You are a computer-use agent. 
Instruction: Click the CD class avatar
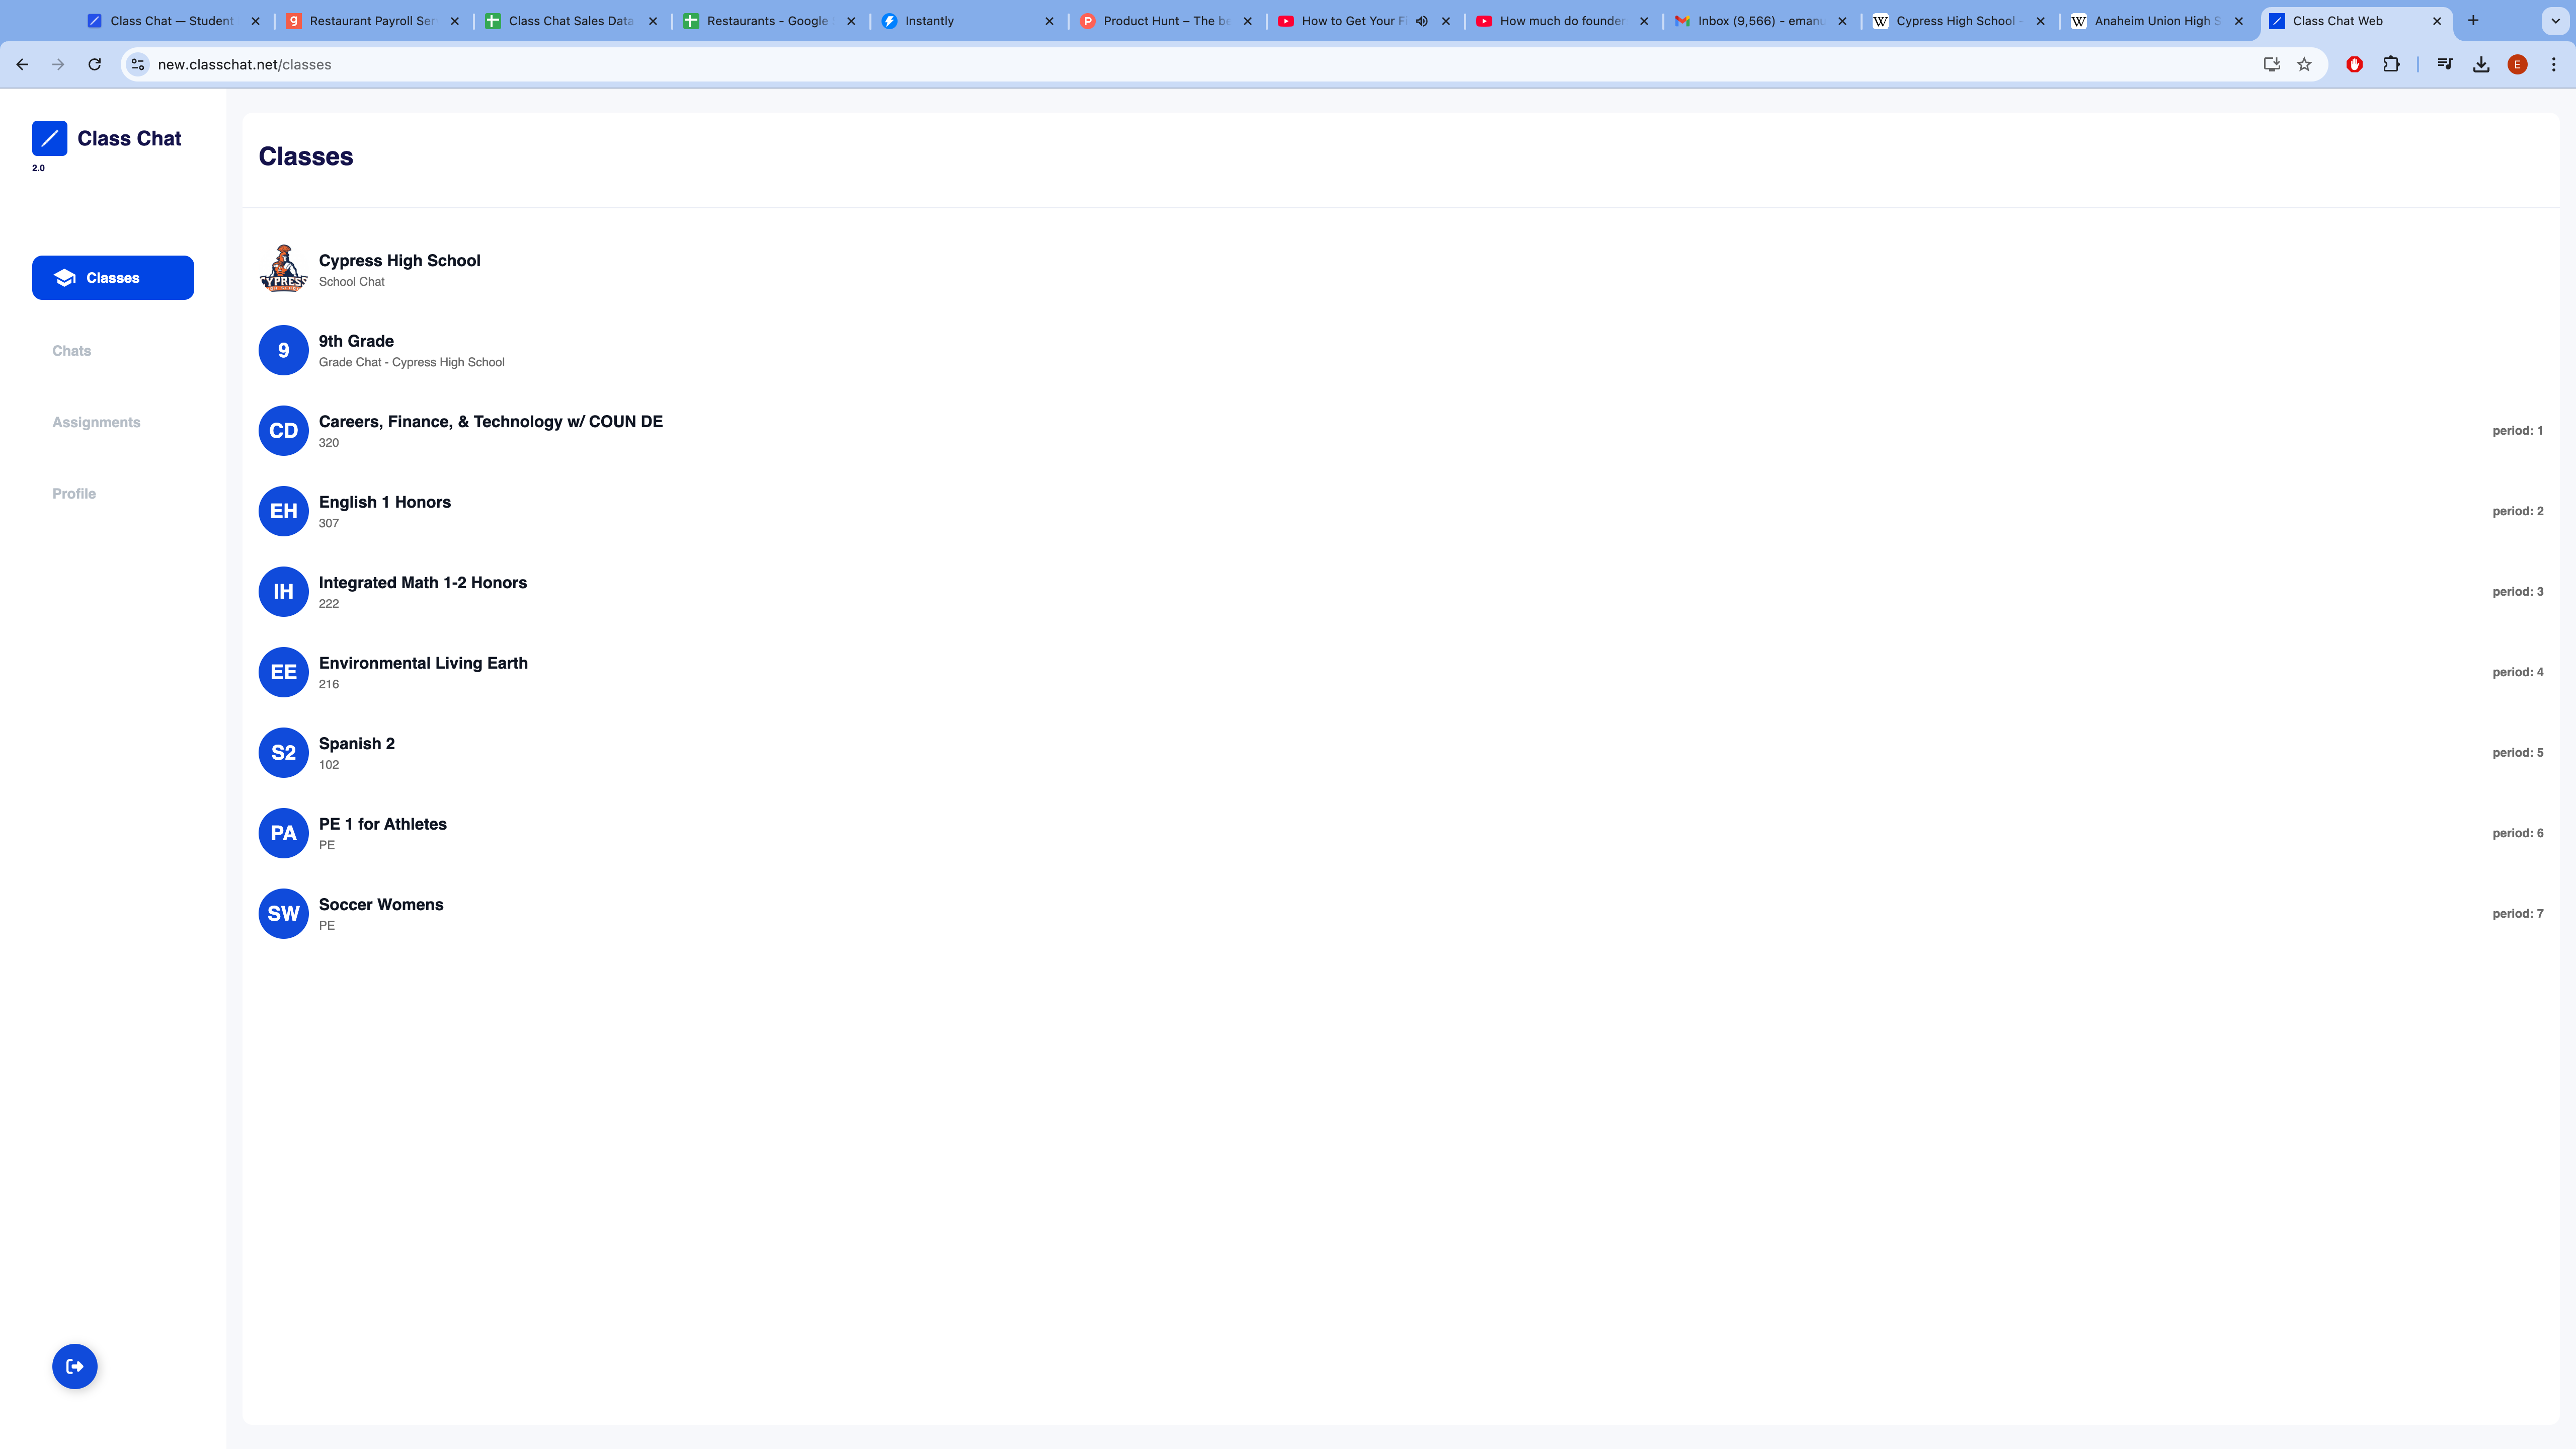pos(283,430)
